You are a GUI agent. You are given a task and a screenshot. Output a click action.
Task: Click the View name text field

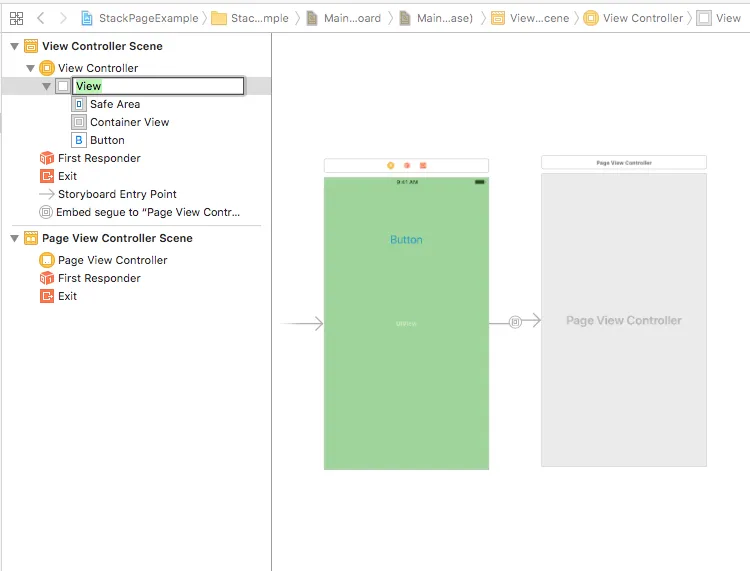click(158, 86)
